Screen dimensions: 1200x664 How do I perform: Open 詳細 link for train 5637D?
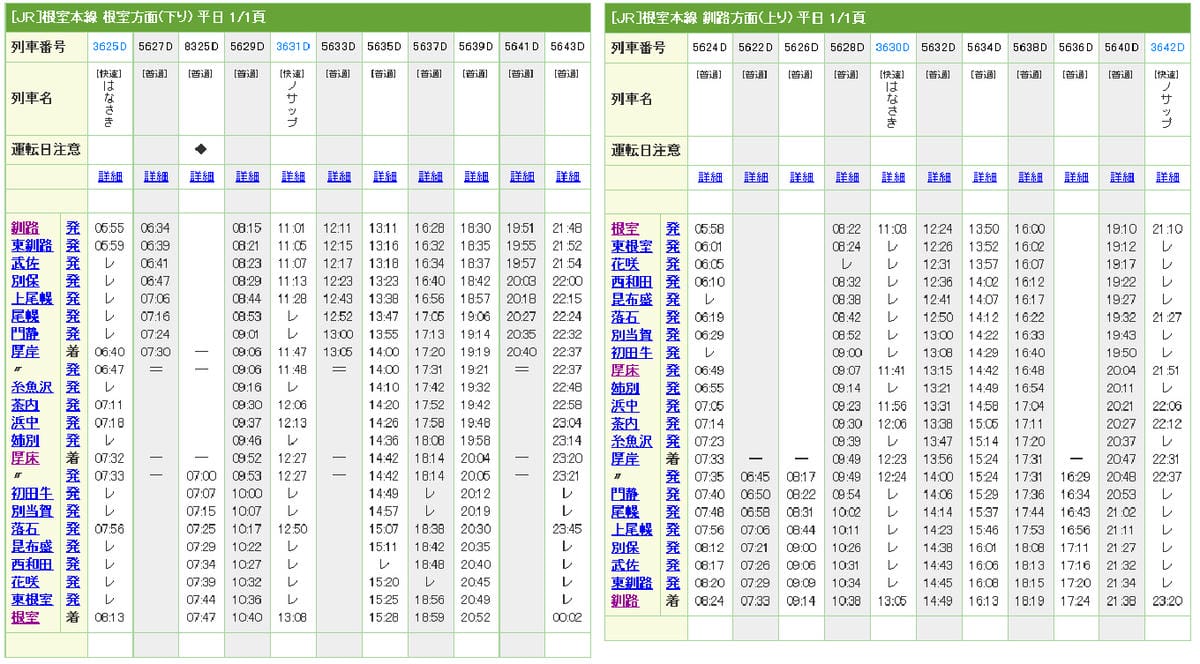430,177
